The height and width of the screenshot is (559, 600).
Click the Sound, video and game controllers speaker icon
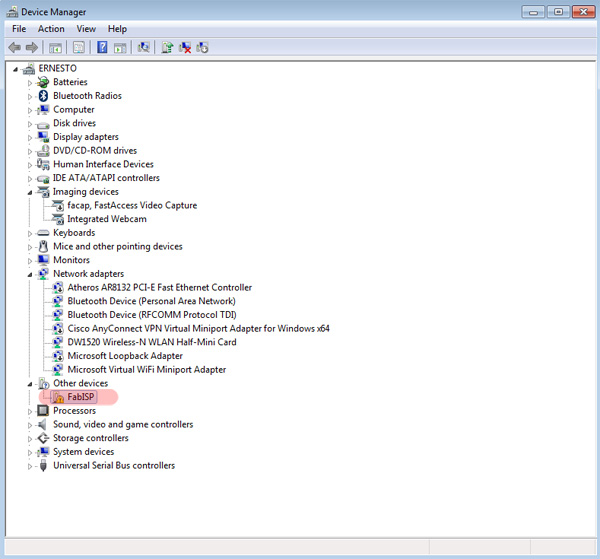pyautogui.click(x=42, y=424)
